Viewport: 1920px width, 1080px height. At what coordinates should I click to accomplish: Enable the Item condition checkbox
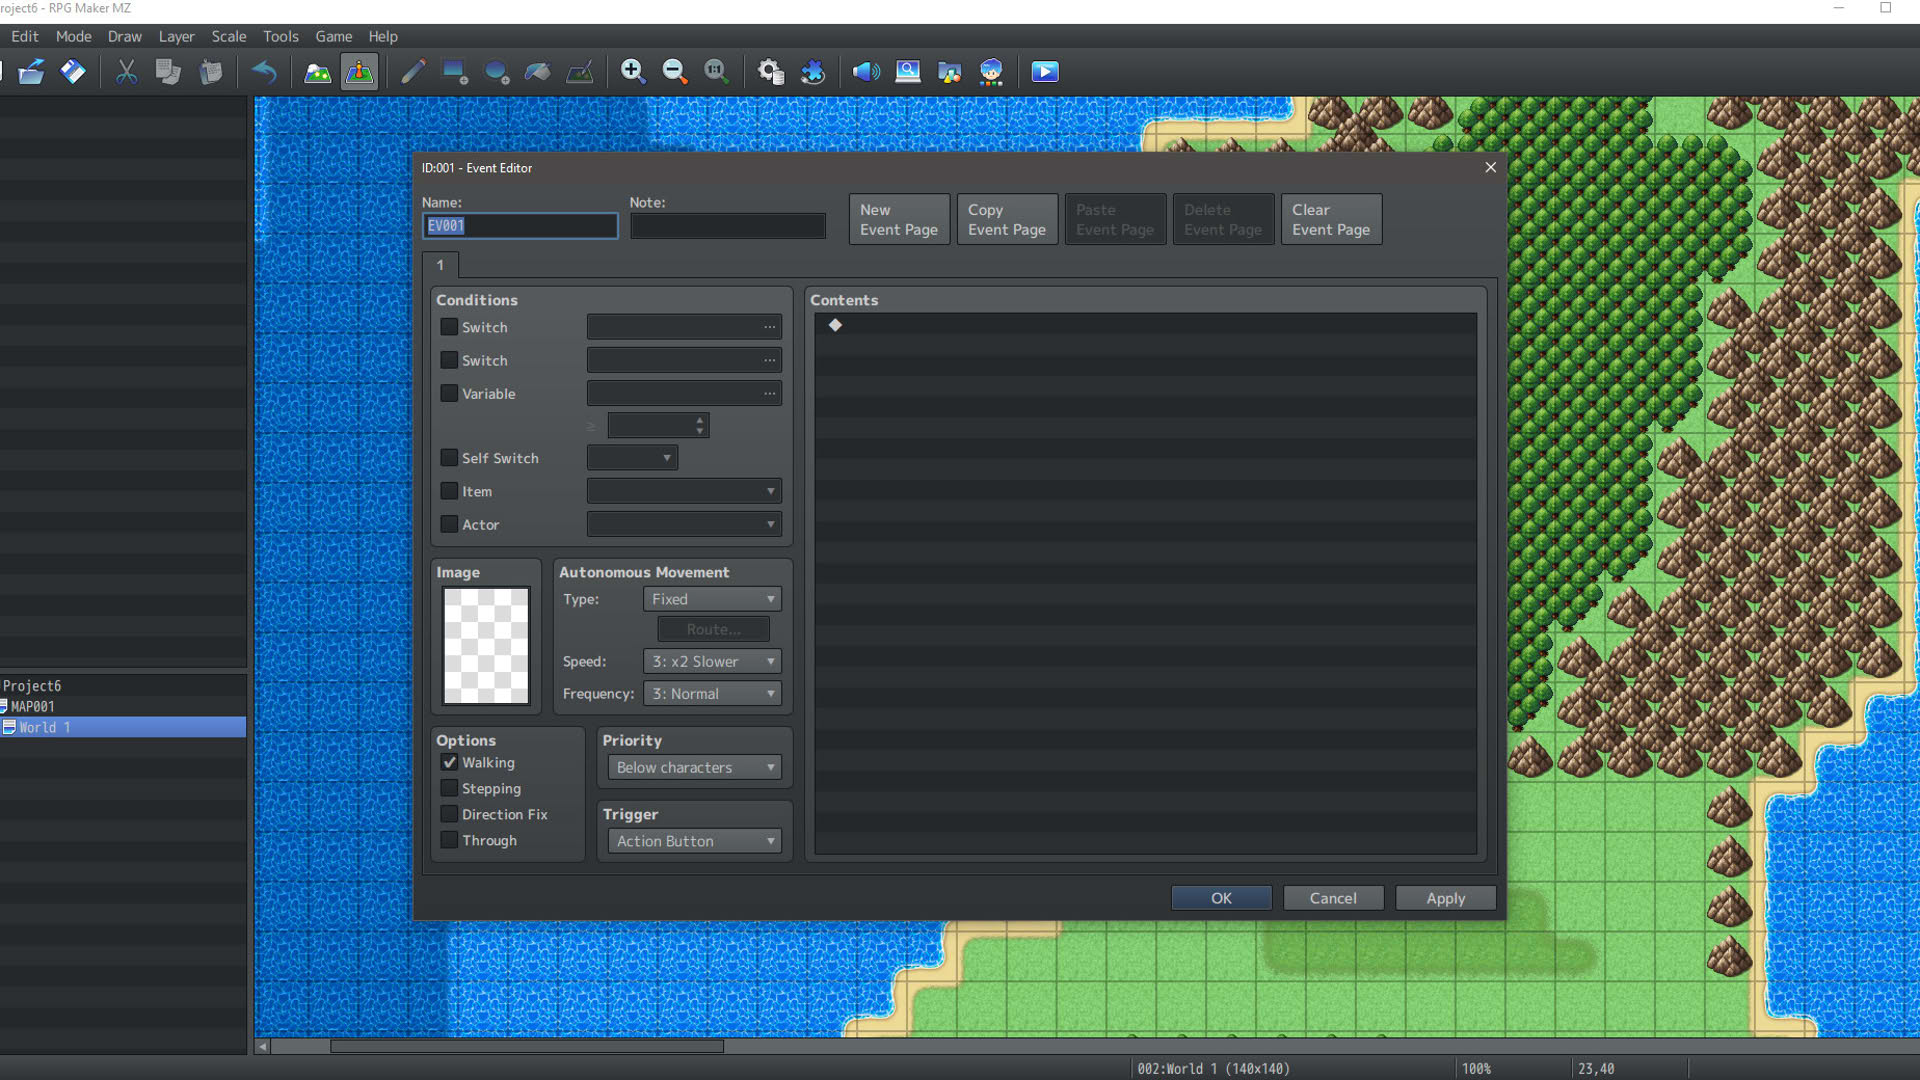pos(449,491)
